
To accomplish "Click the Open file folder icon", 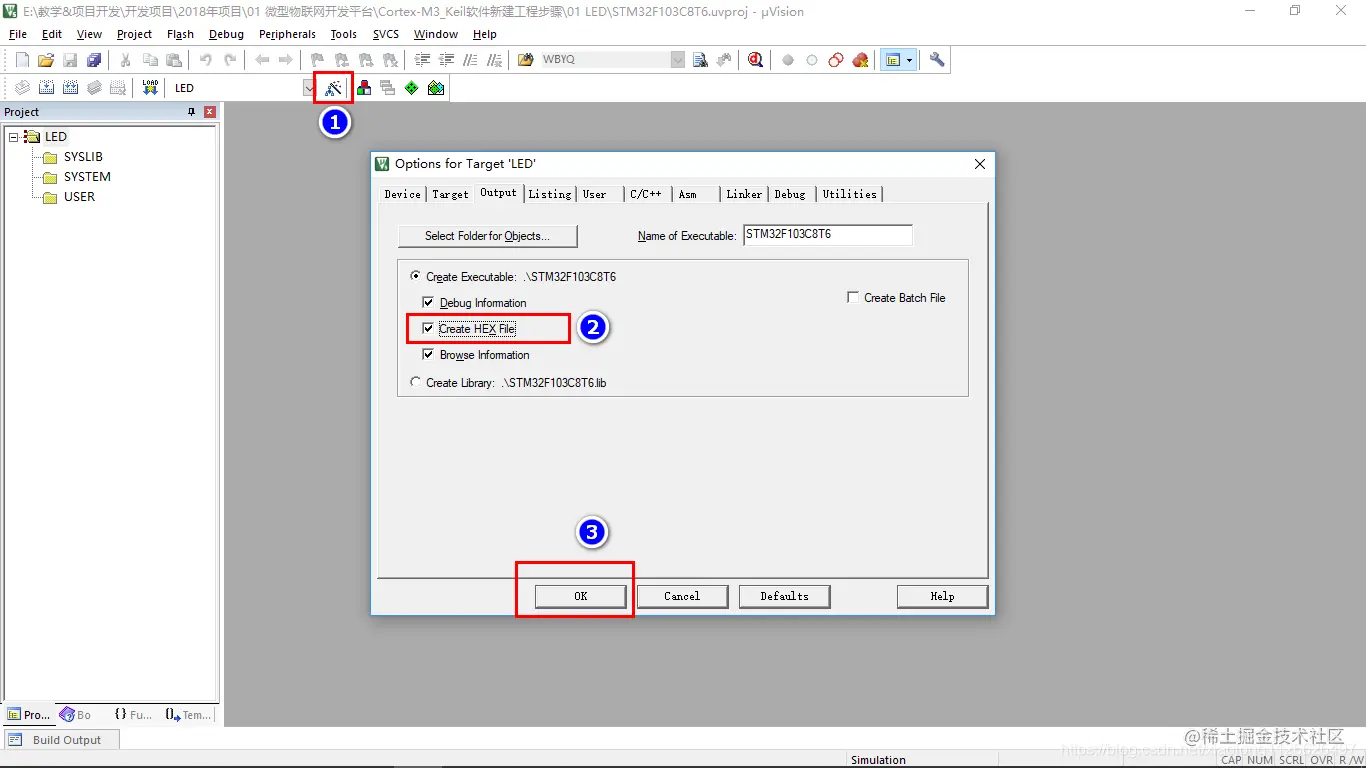I will coord(46,60).
